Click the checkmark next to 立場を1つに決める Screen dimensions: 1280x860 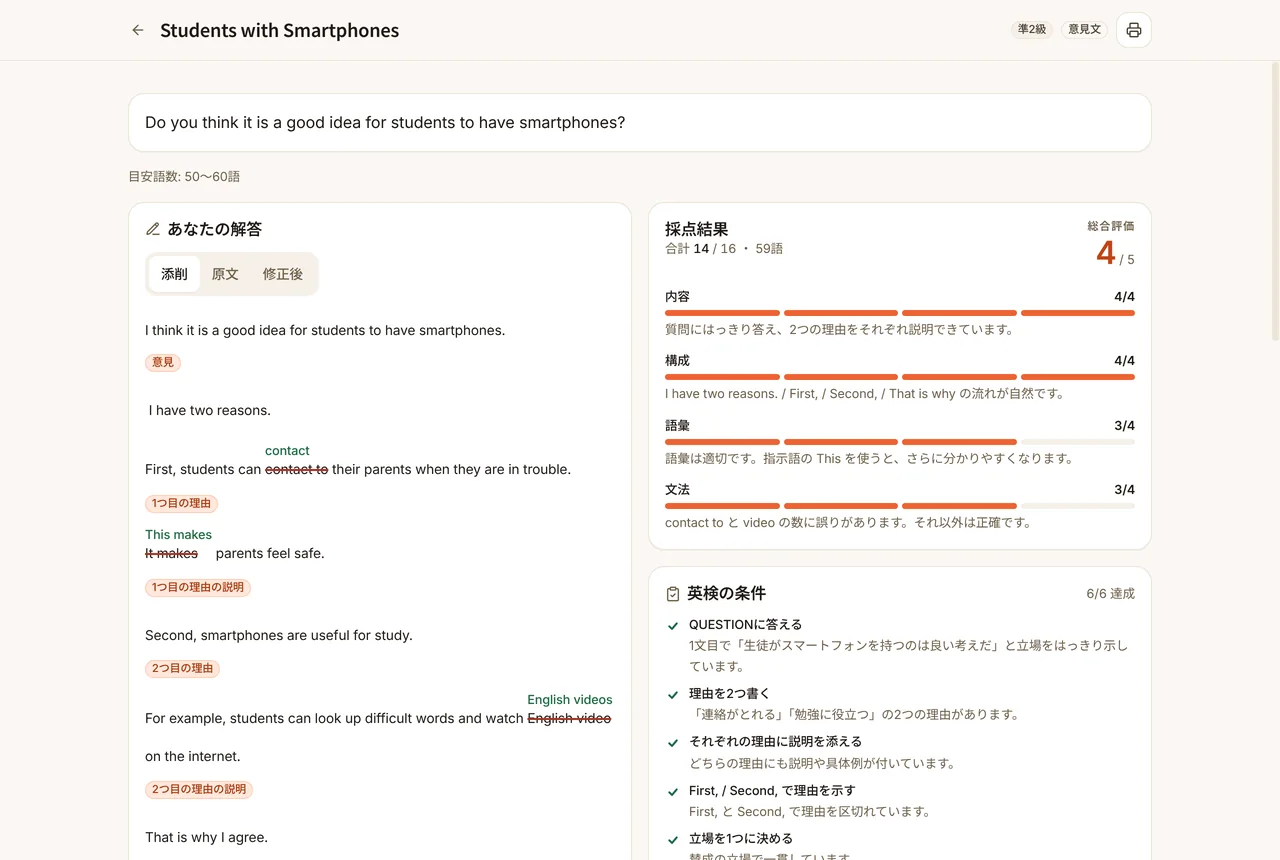[x=673, y=840]
